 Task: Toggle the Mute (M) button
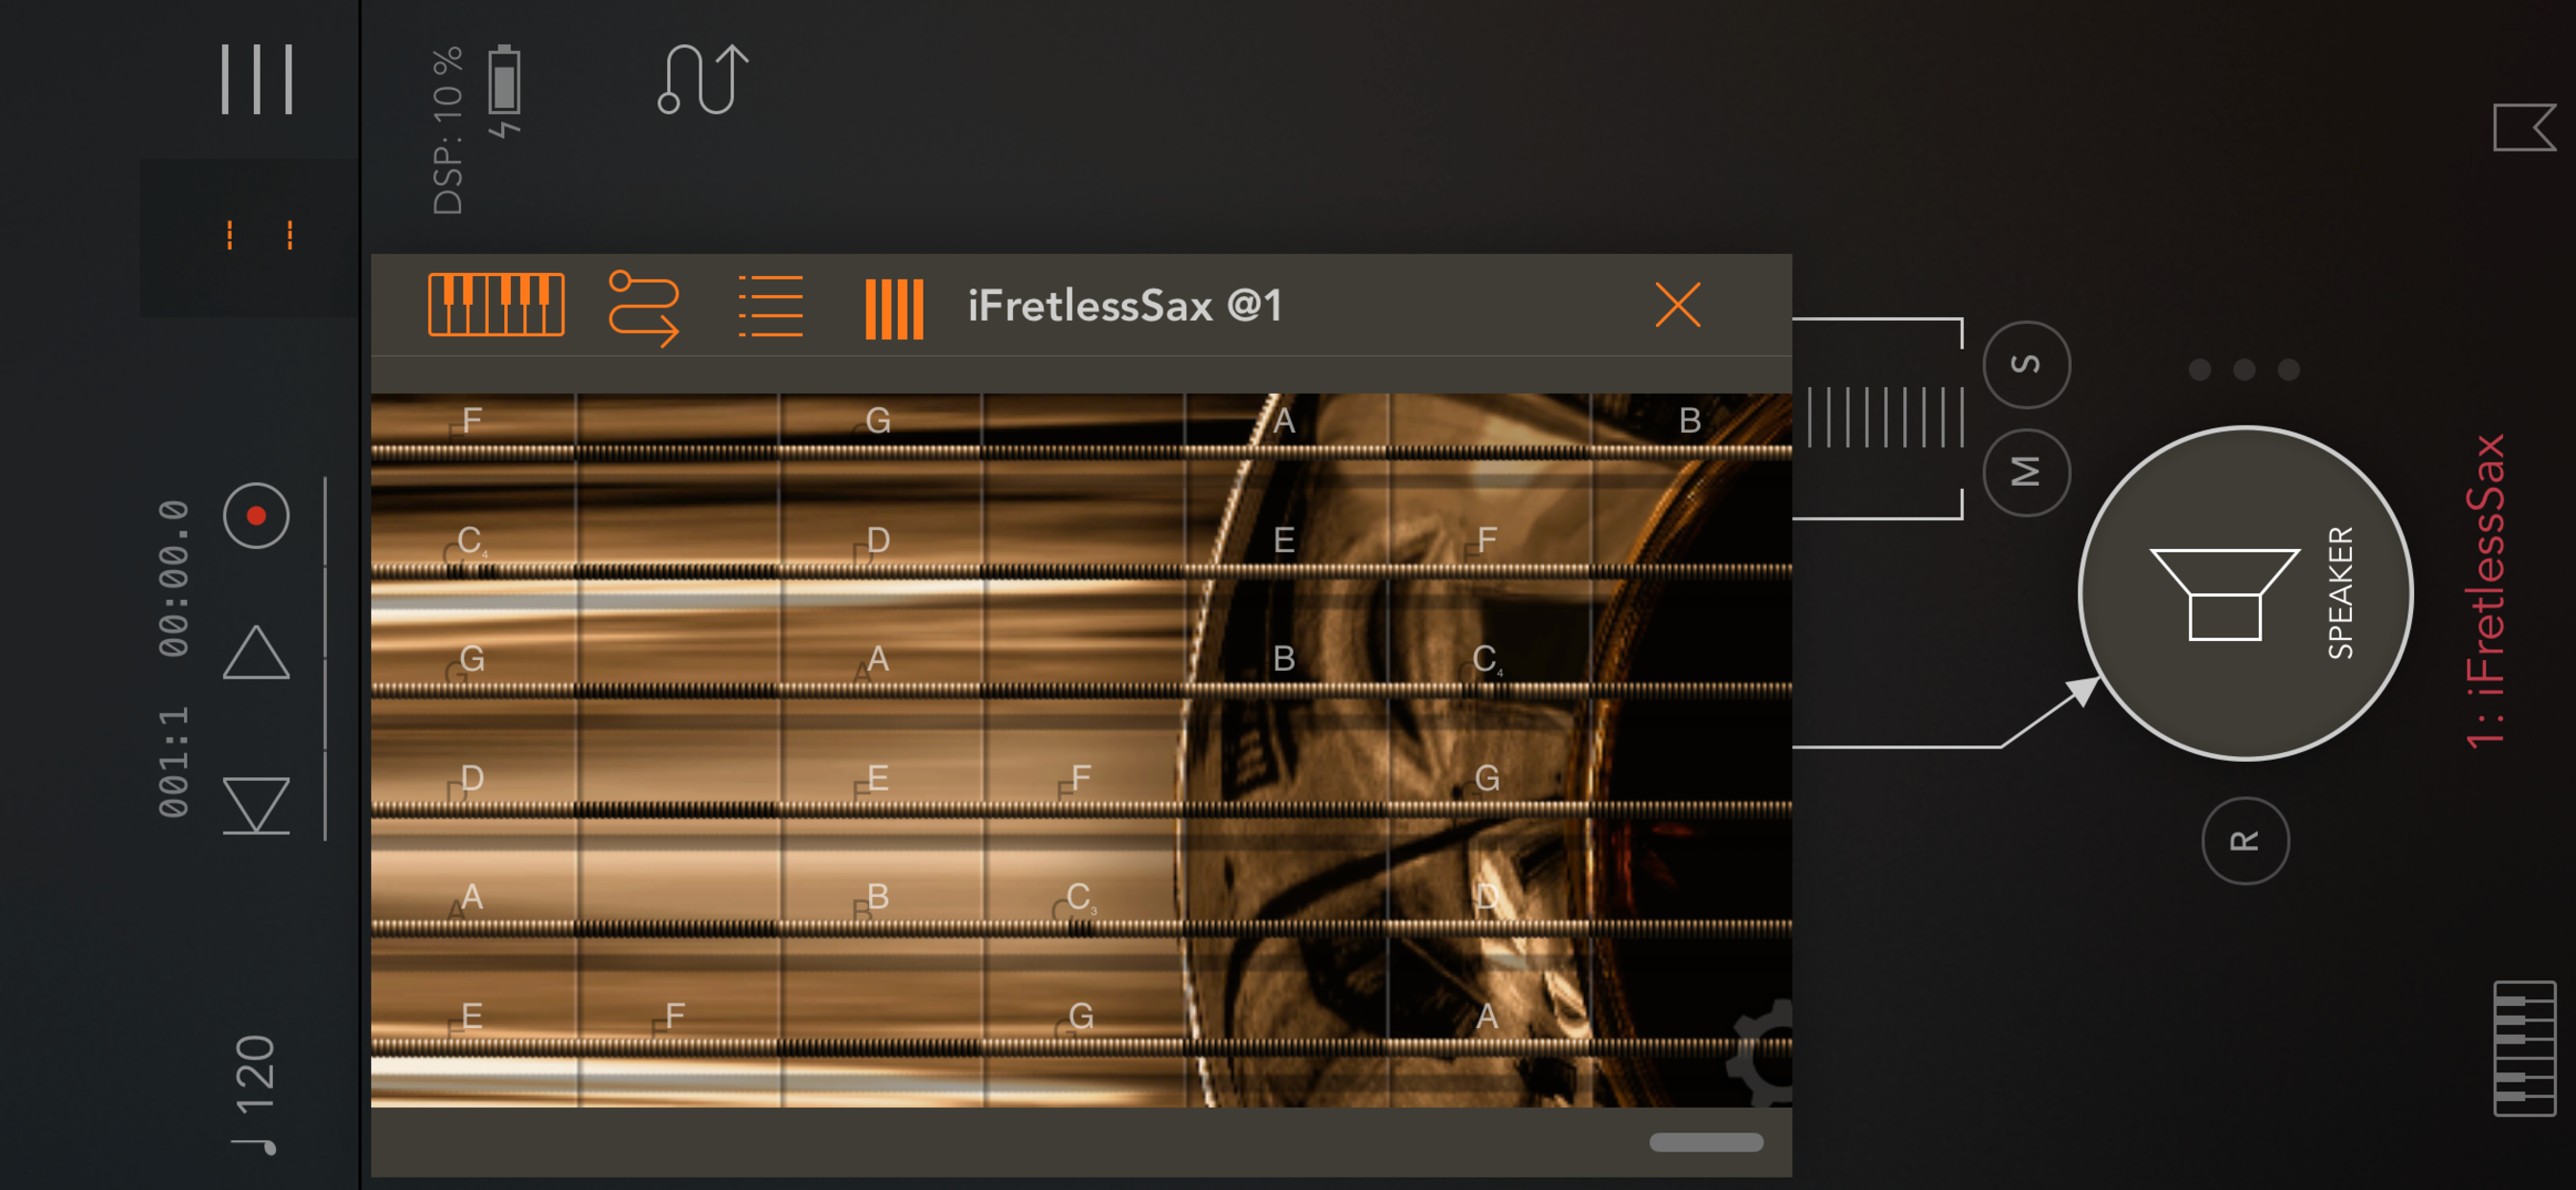[2026, 472]
